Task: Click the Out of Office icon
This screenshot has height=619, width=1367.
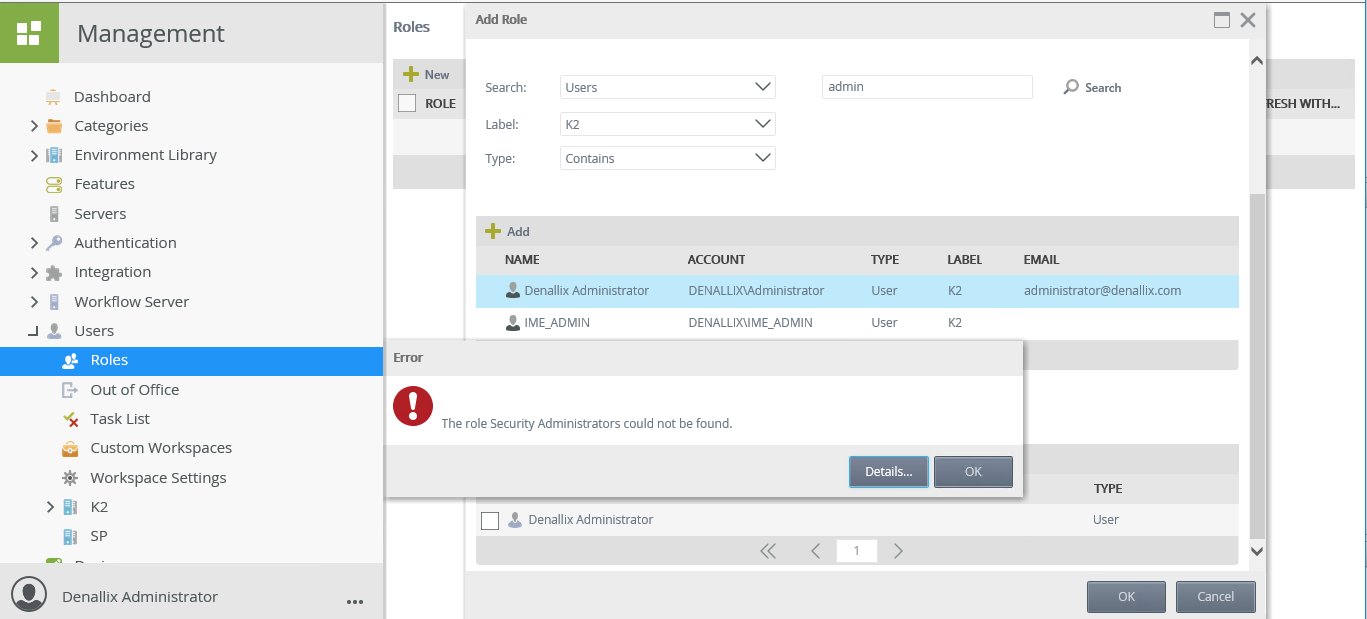Action: [x=70, y=390]
